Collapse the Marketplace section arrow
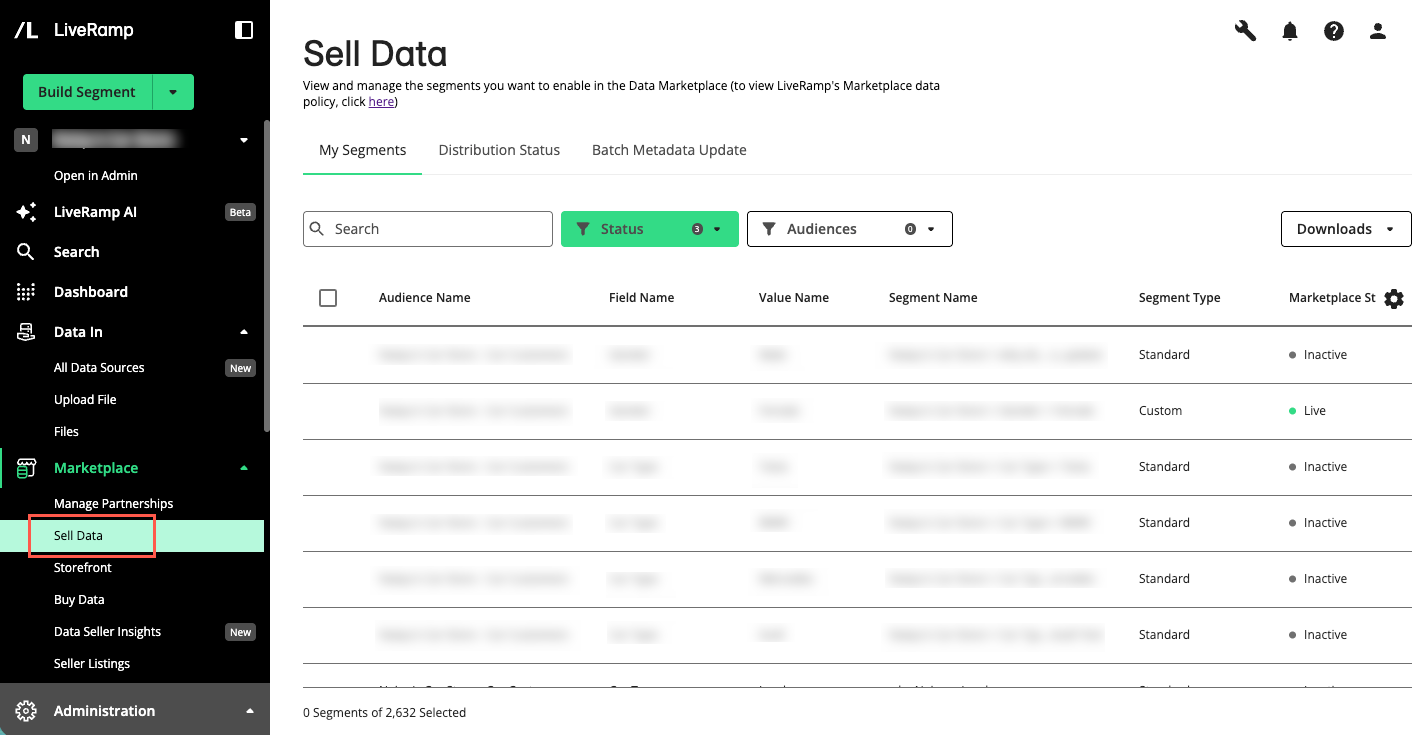This screenshot has width=1419, height=735. click(x=244, y=468)
